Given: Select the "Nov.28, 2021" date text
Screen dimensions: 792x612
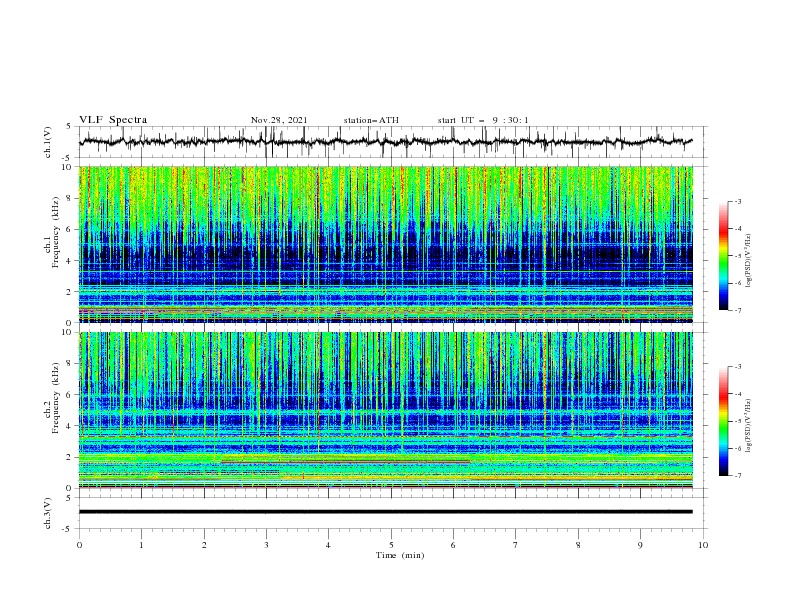Looking at the screenshot, I should coord(279,120).
